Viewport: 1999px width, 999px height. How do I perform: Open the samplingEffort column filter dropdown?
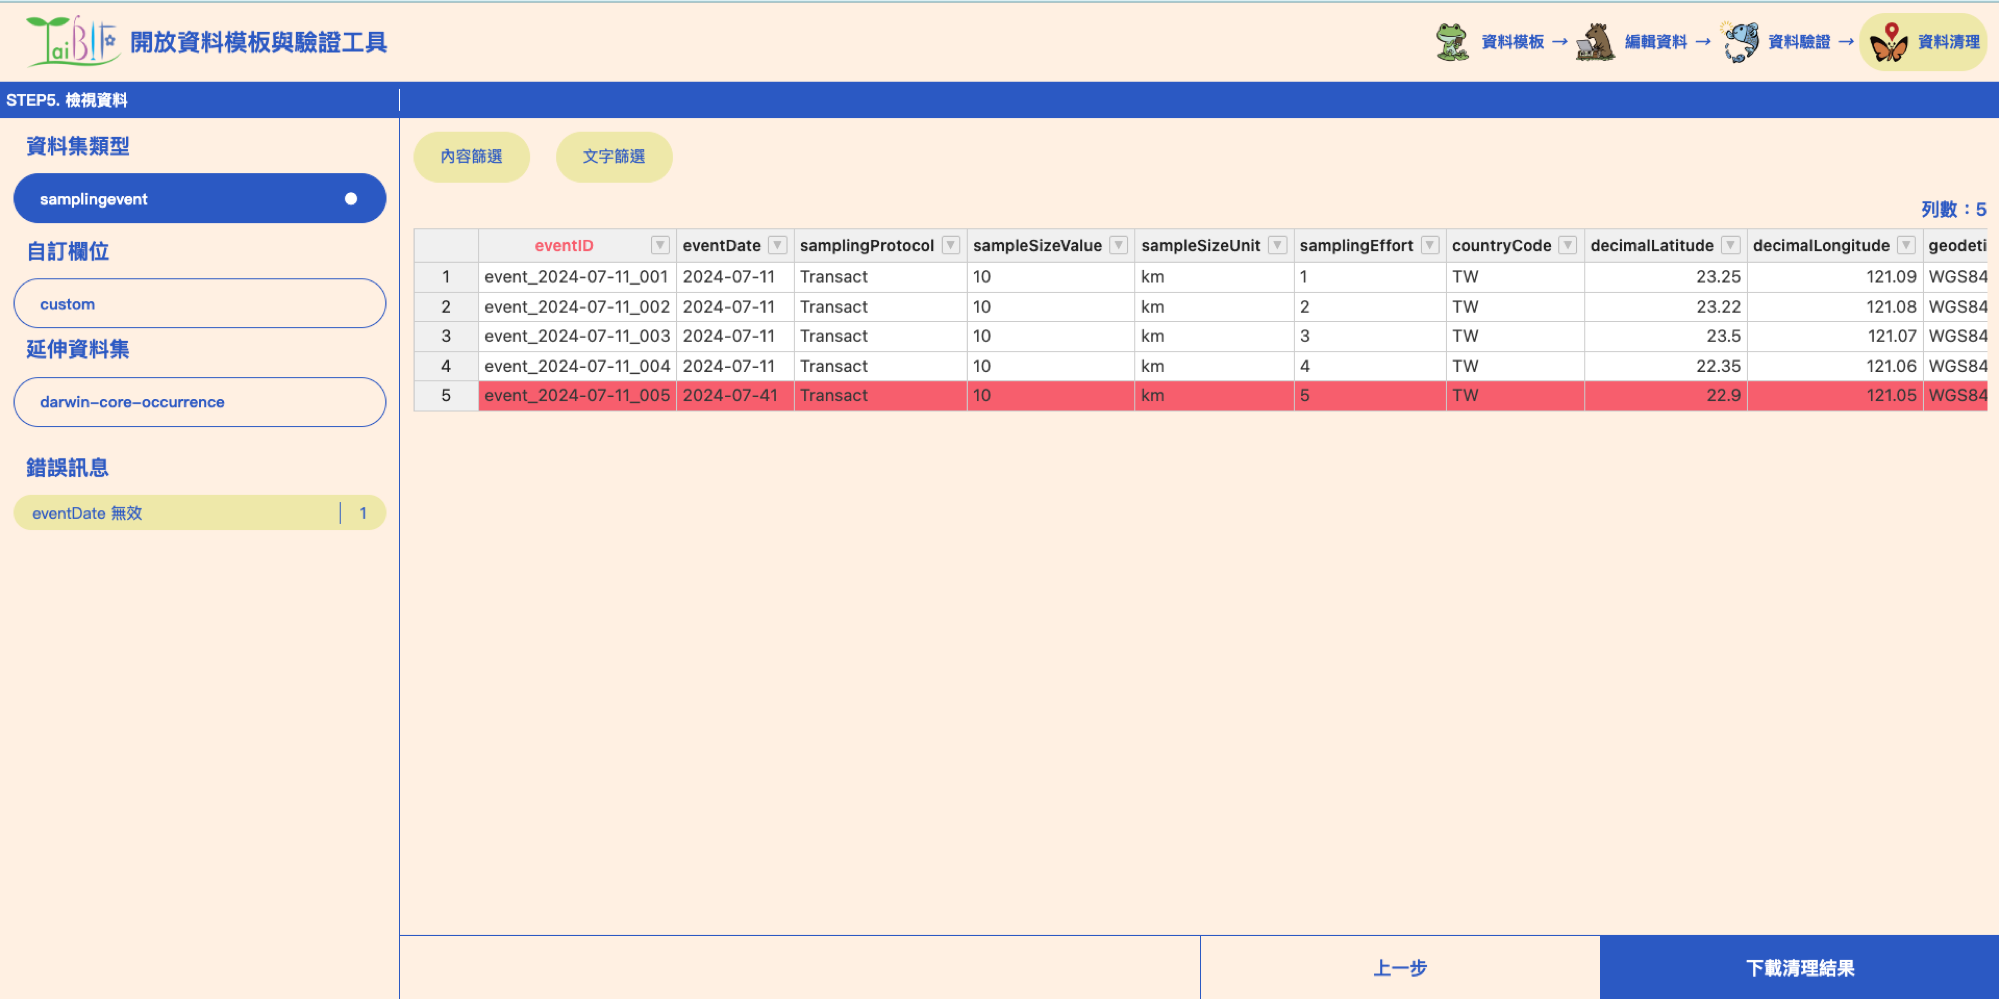pyautogui.click(x=1430, y=245)
